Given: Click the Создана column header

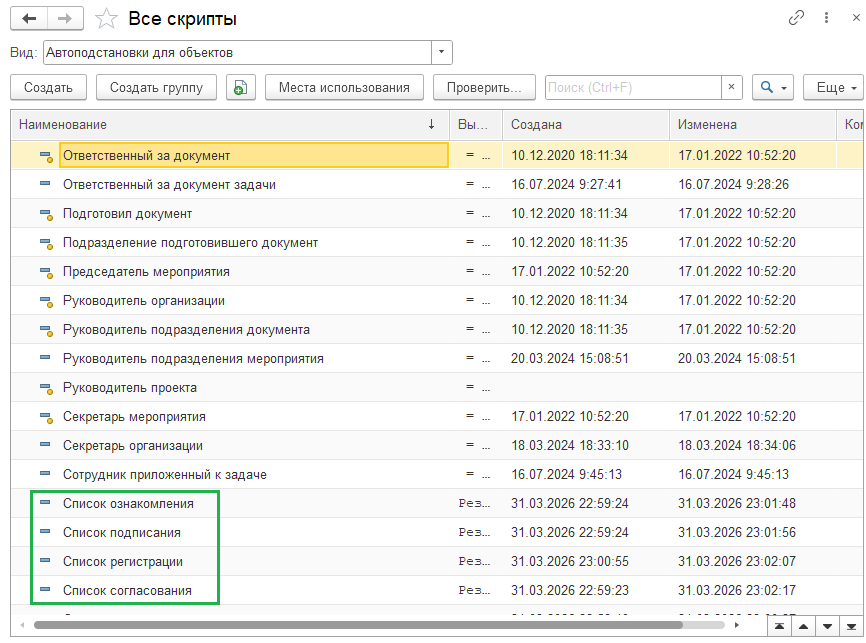Looking at the screenshot, I should tap(585, 125).
